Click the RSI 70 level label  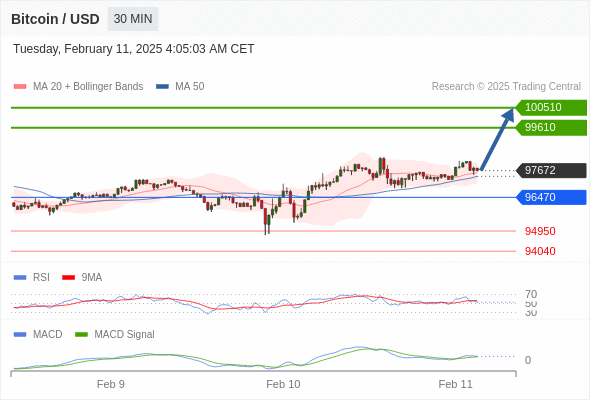click(531, 294)
